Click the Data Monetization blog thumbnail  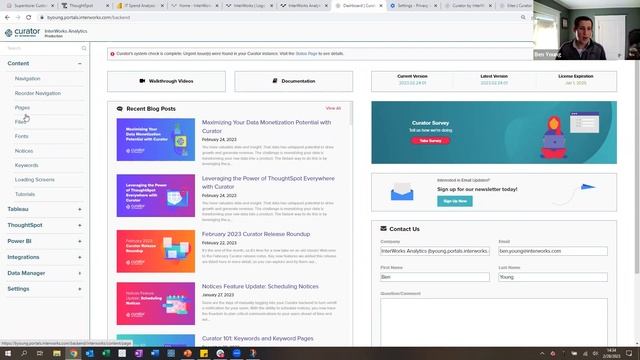(156, 140)
